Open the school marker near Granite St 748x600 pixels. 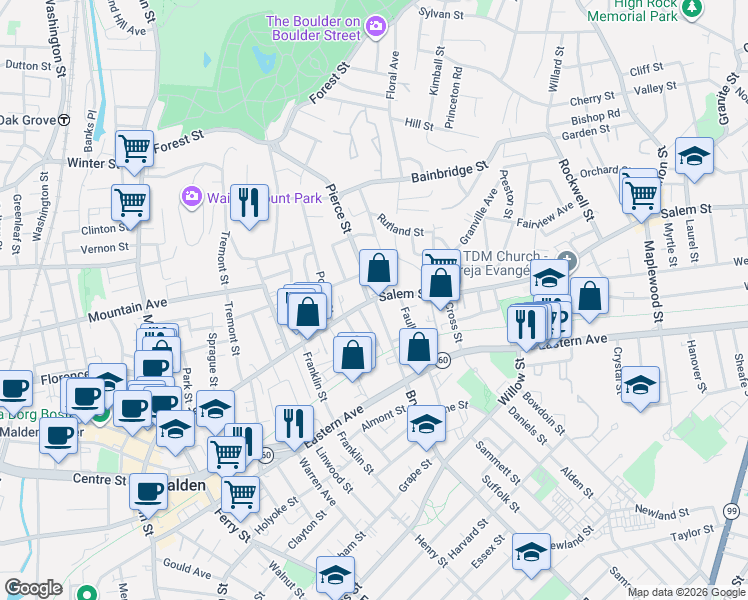point(695,157)
